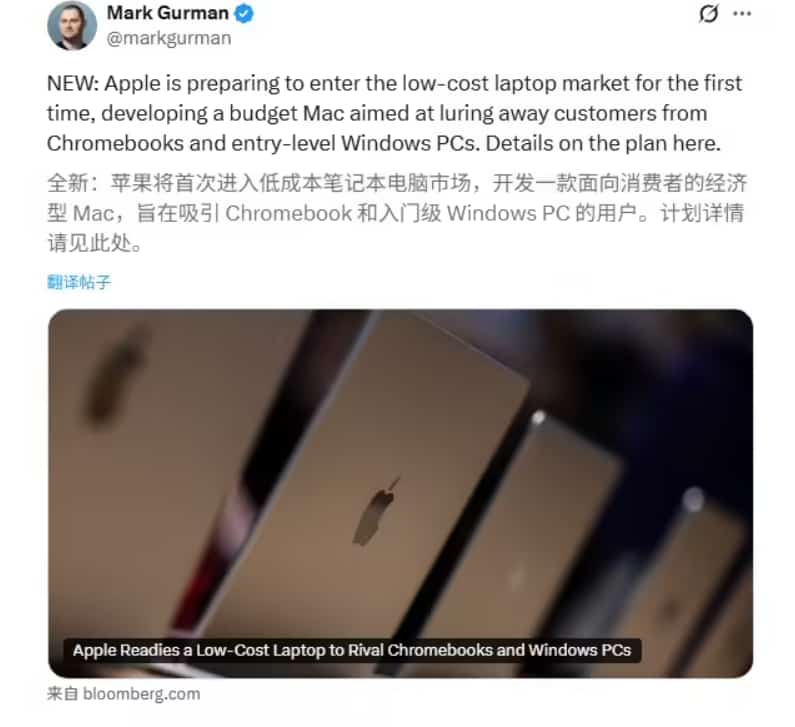This screenshot has width=795, height=727.
Task: Open the three-dot more options menu
Action: pos(742,14)
